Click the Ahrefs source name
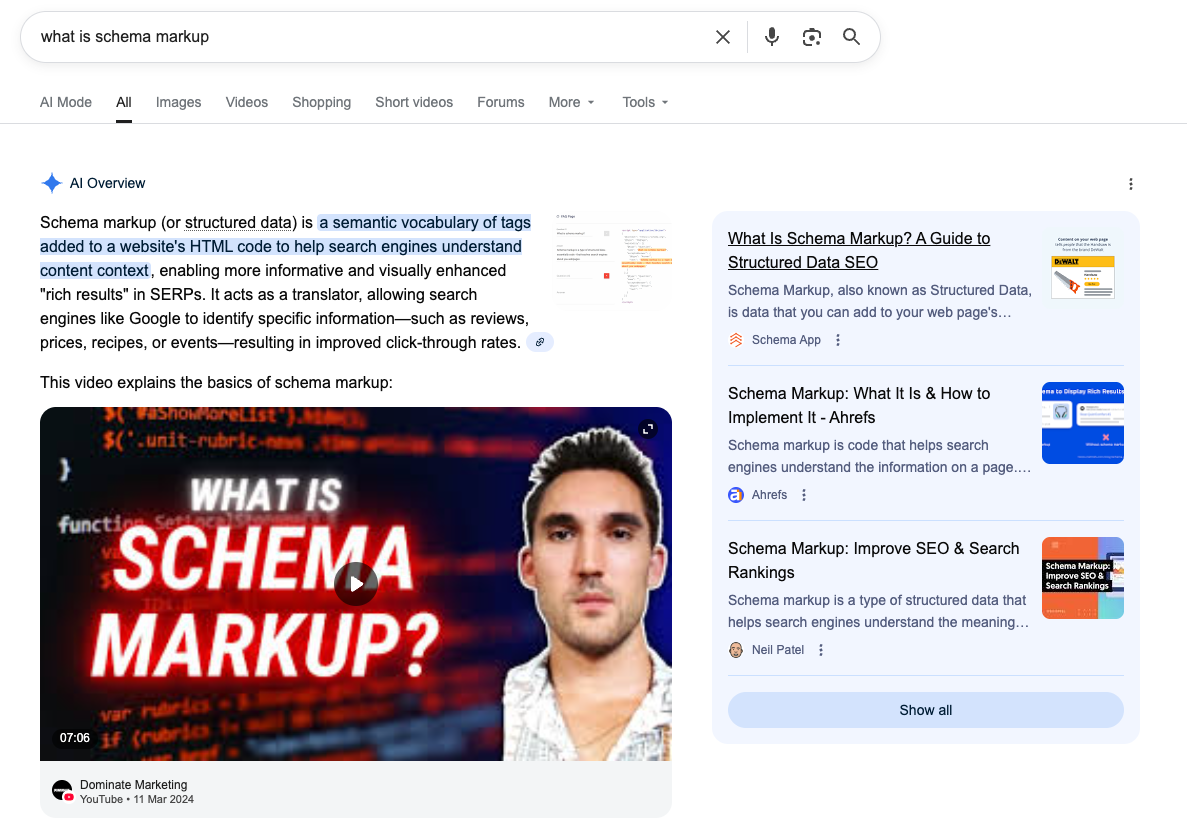 tap(769, 495)
